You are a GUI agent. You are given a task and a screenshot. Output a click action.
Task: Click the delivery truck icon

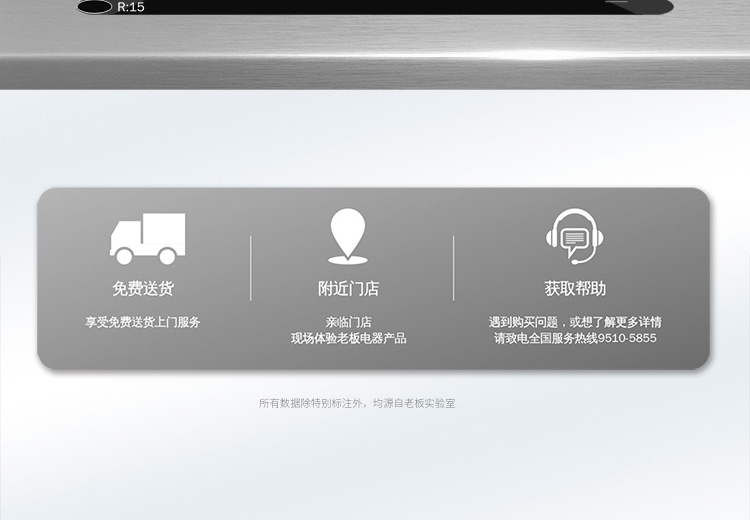pyautogui.click(x=147, y=239)
